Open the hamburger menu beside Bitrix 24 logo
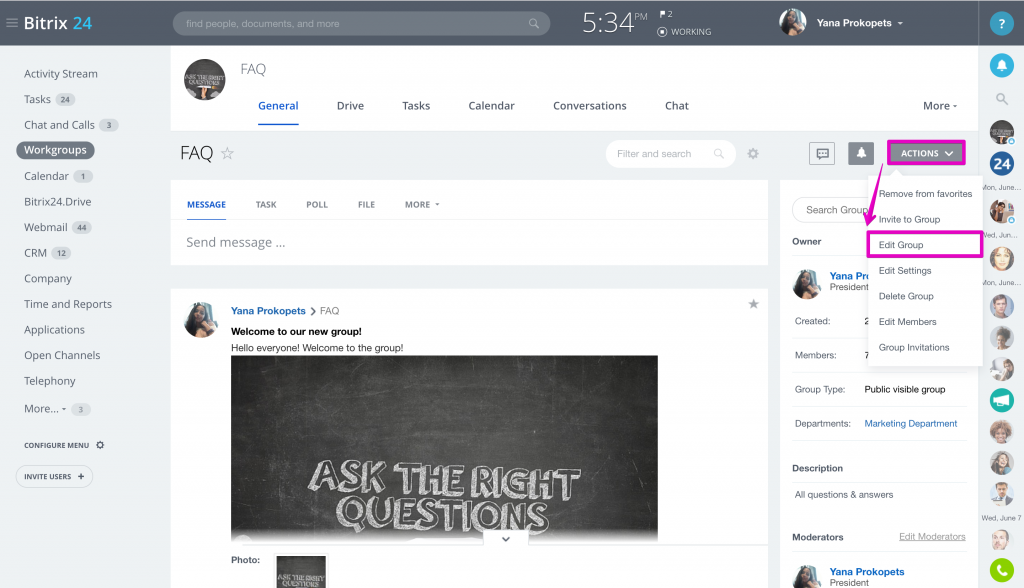 (12, 23)
